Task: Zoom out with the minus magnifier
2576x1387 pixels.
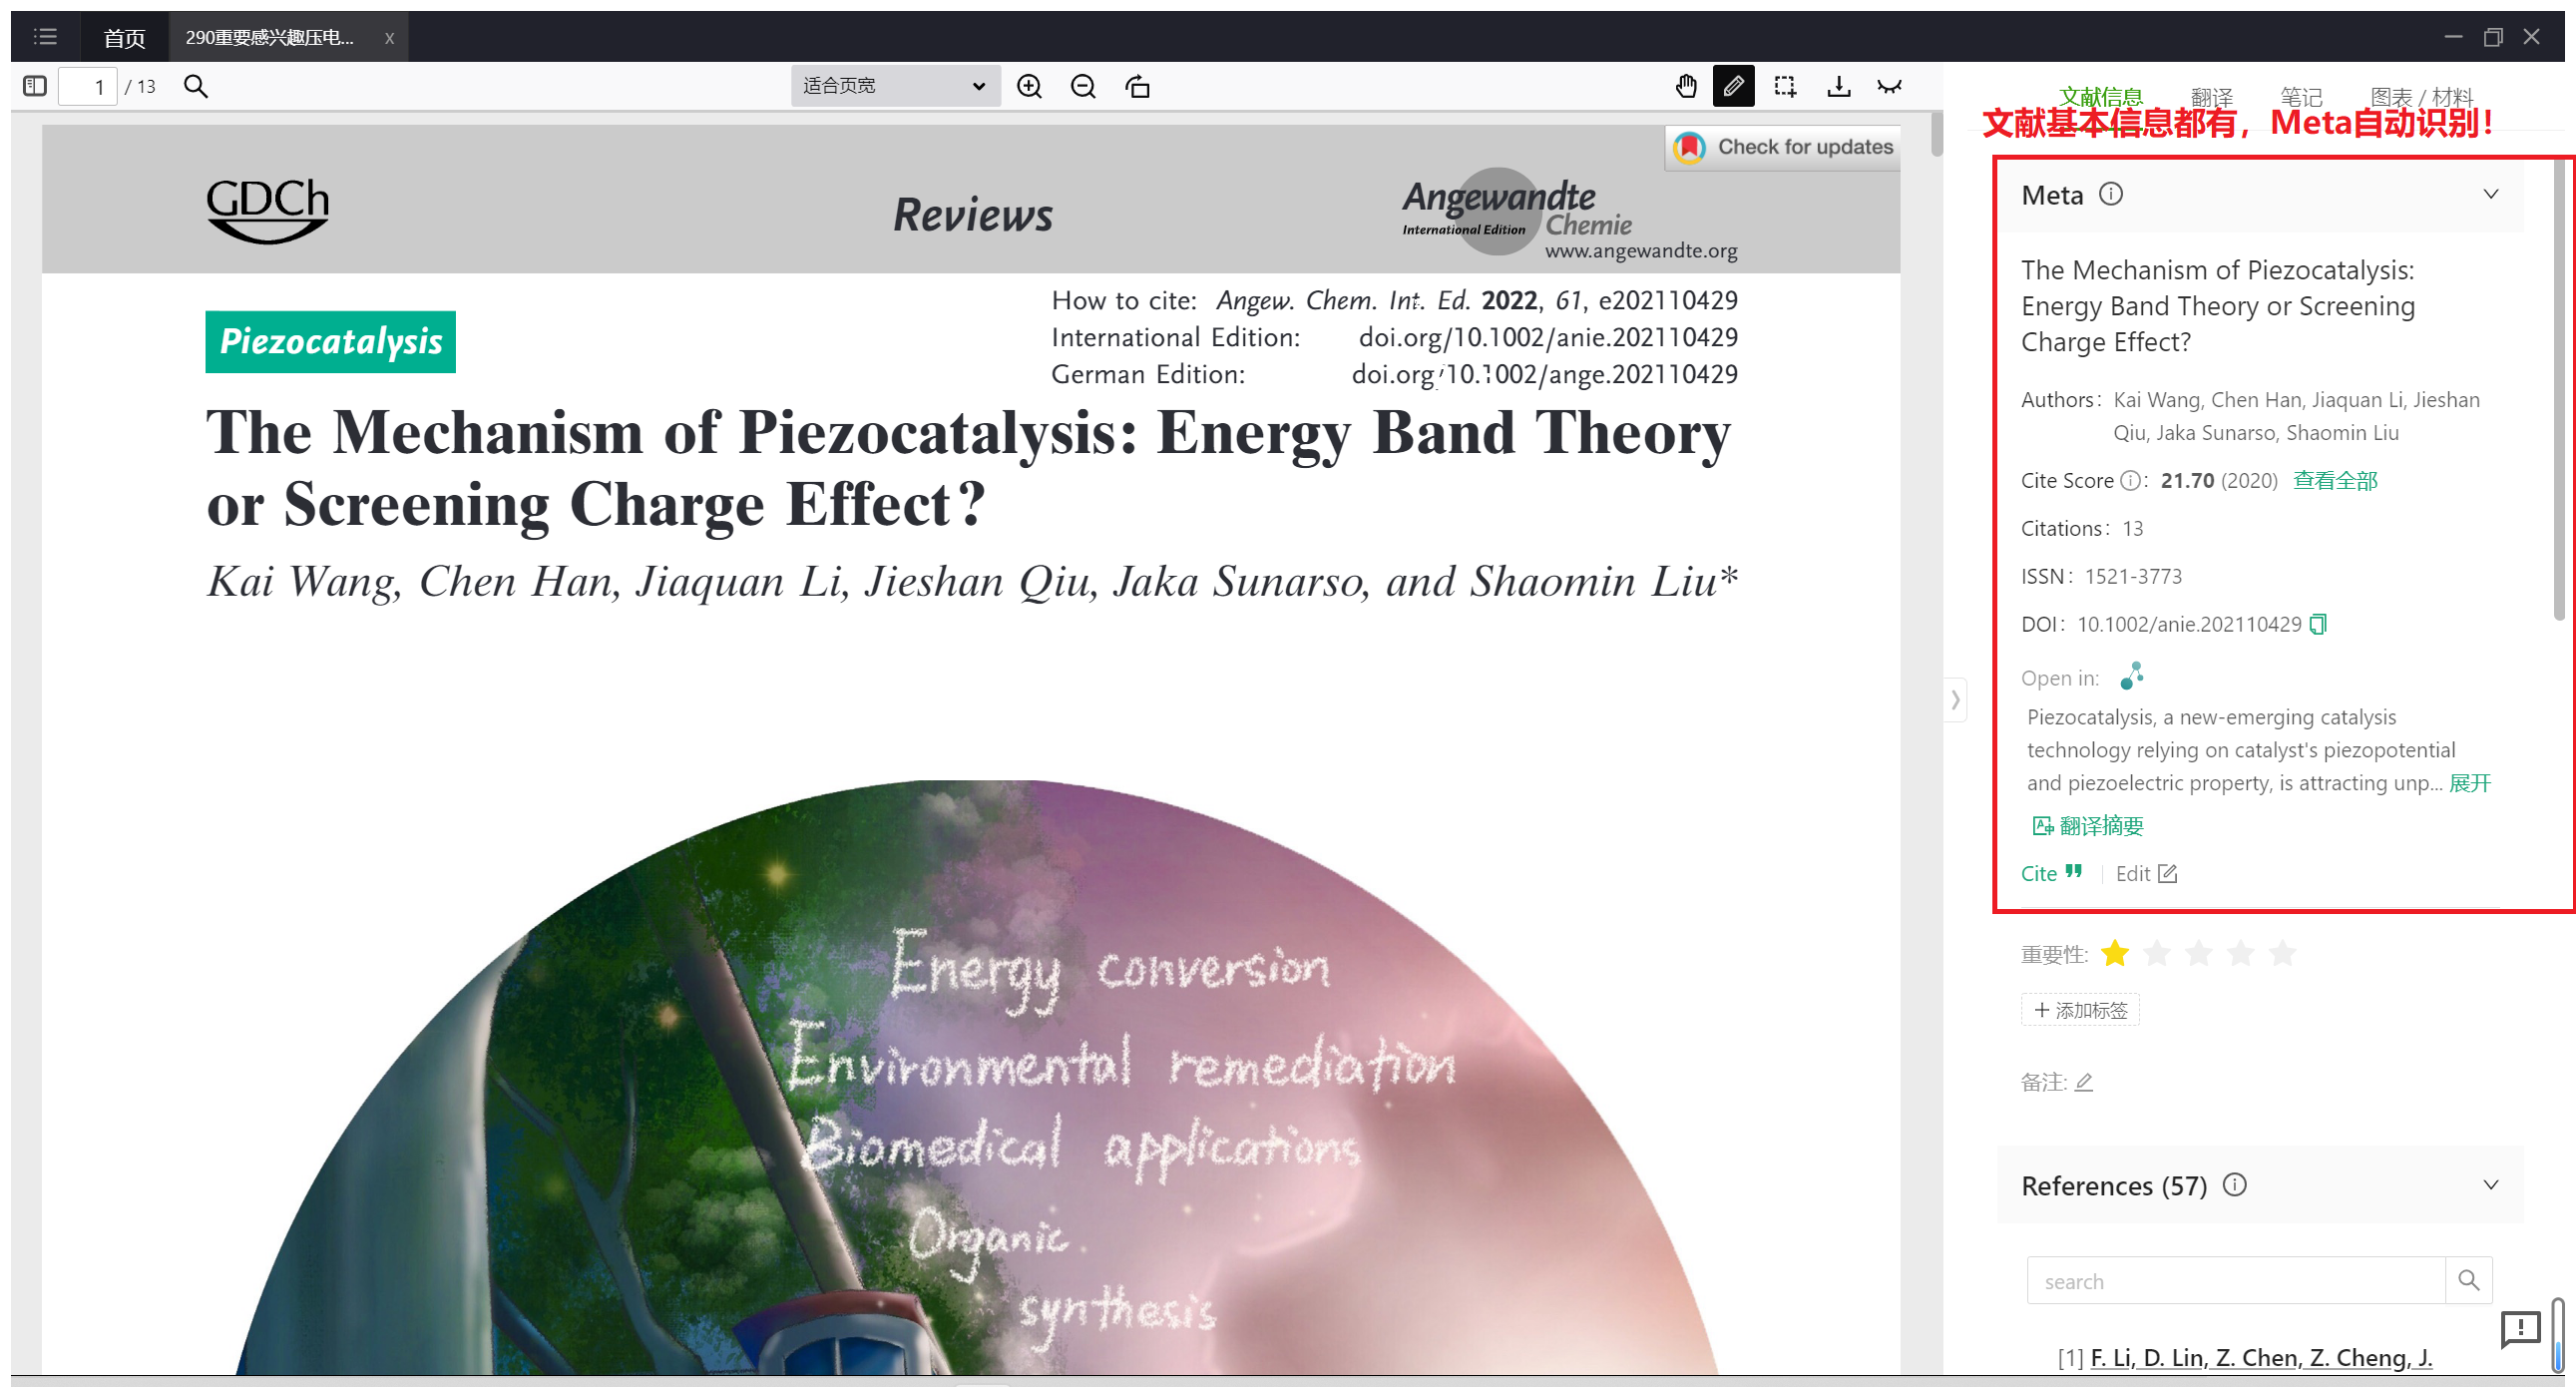Action: (1083, 86)
